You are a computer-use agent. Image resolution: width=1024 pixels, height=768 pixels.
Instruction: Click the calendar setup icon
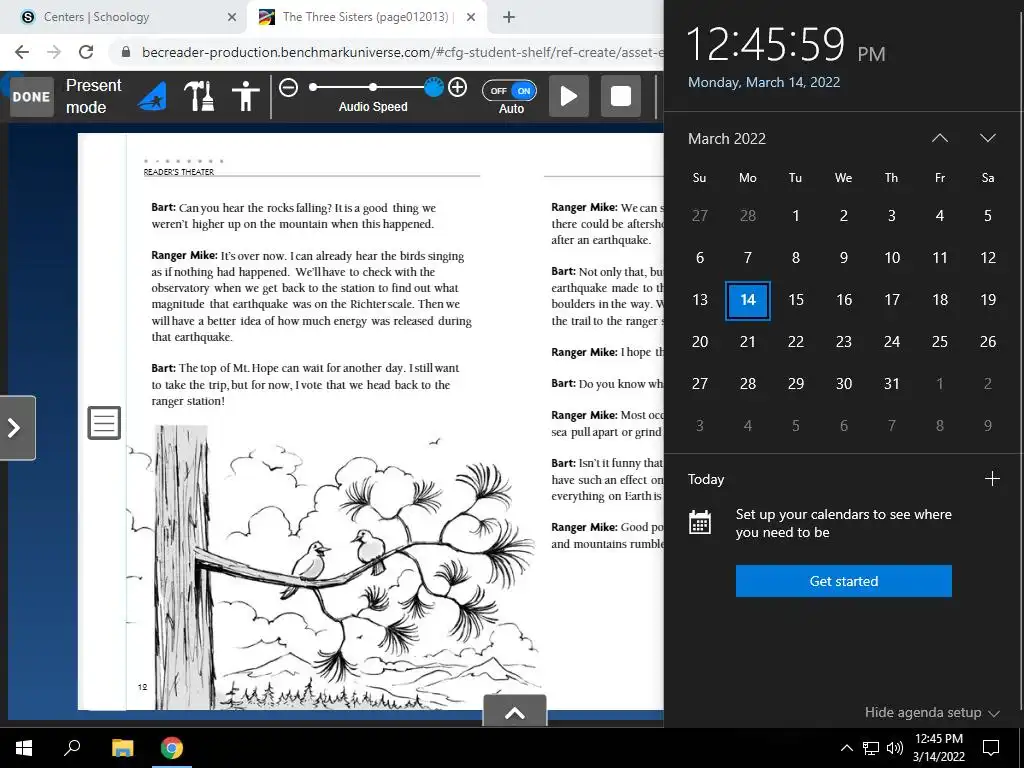click(699, 522)
